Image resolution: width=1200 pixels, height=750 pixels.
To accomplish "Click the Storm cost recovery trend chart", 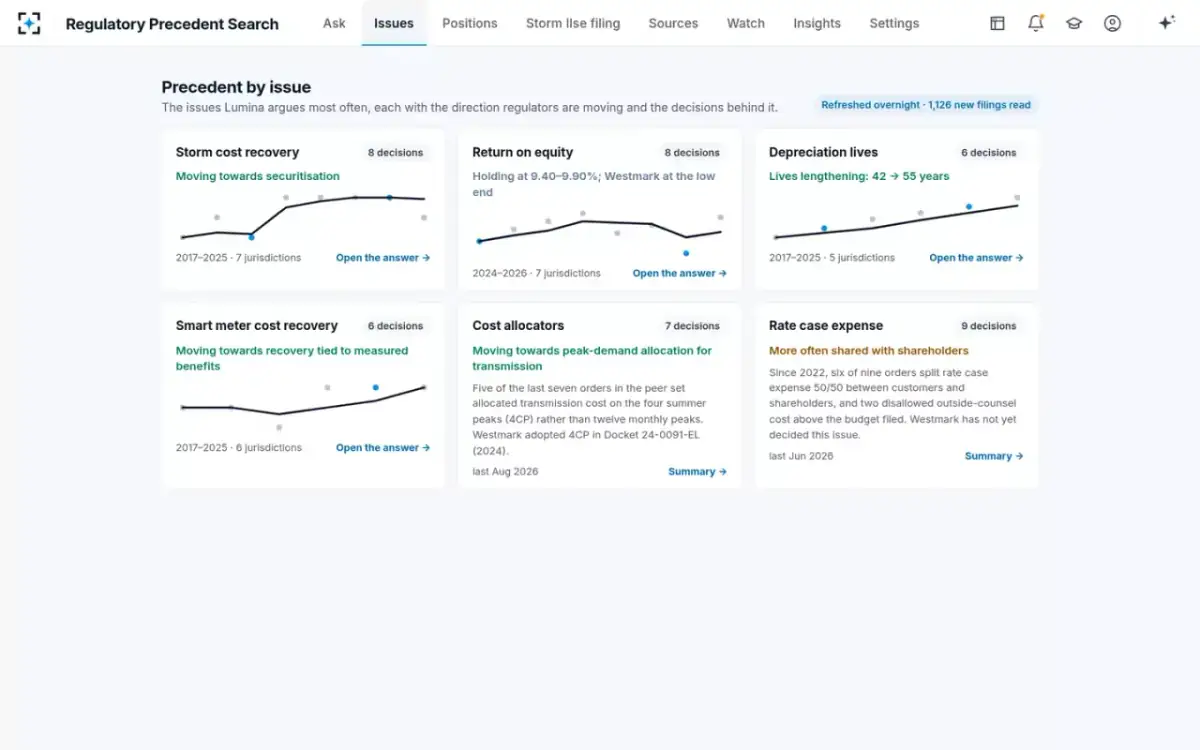I will [303, 217].
